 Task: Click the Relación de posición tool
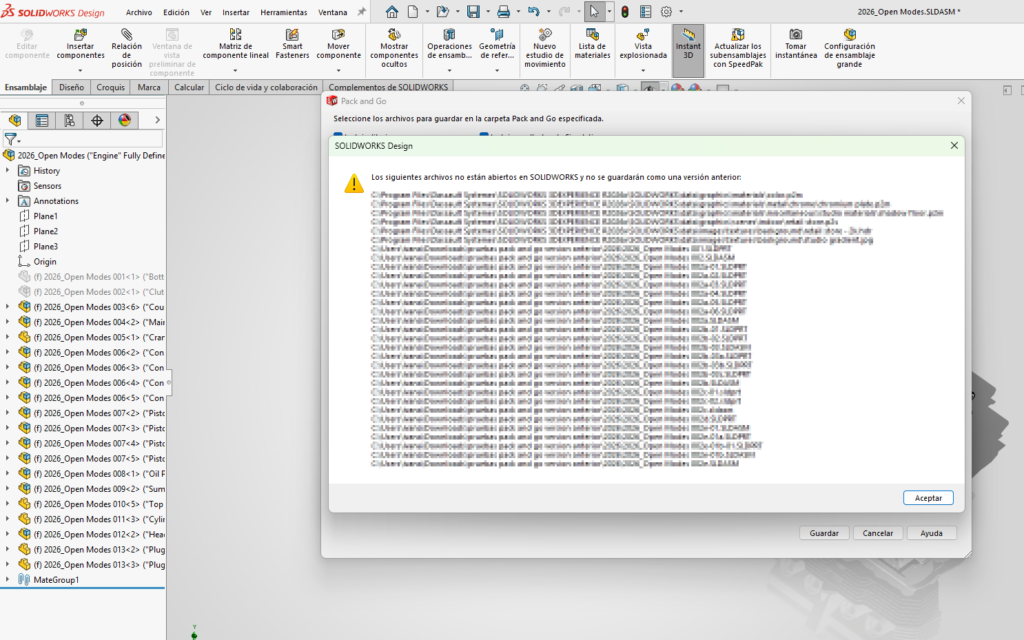(127, 50)
